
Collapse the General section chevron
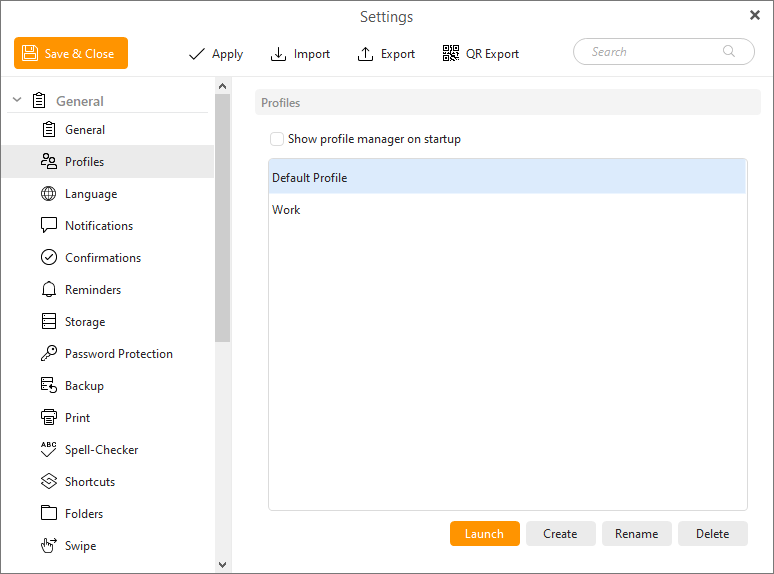17,101
